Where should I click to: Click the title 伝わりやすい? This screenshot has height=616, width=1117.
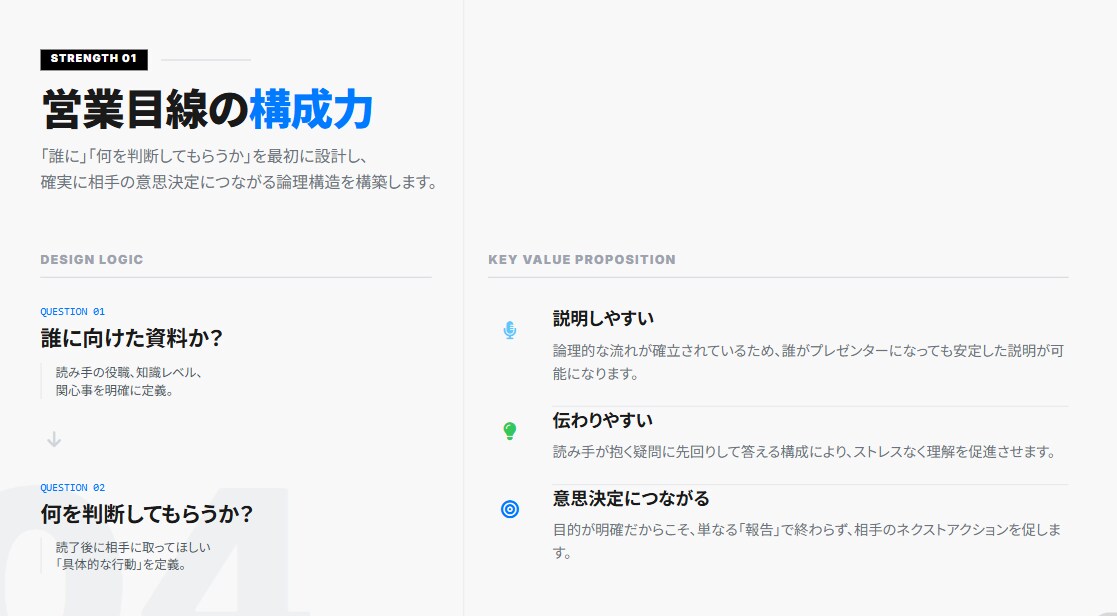(603, 420)
